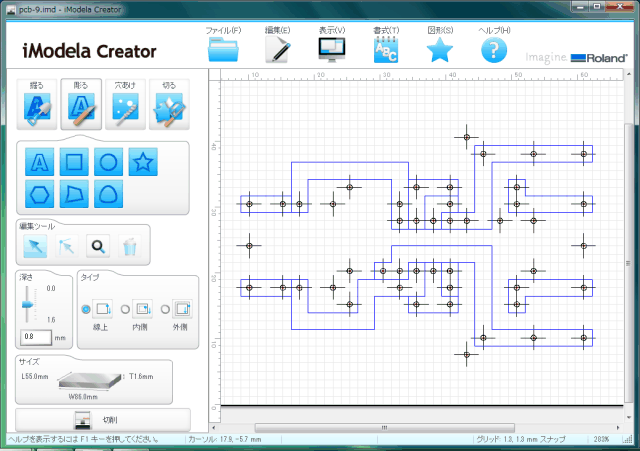640x451 pixels.
Task: Activate the arrow selection tool
Action: (35, 247)
